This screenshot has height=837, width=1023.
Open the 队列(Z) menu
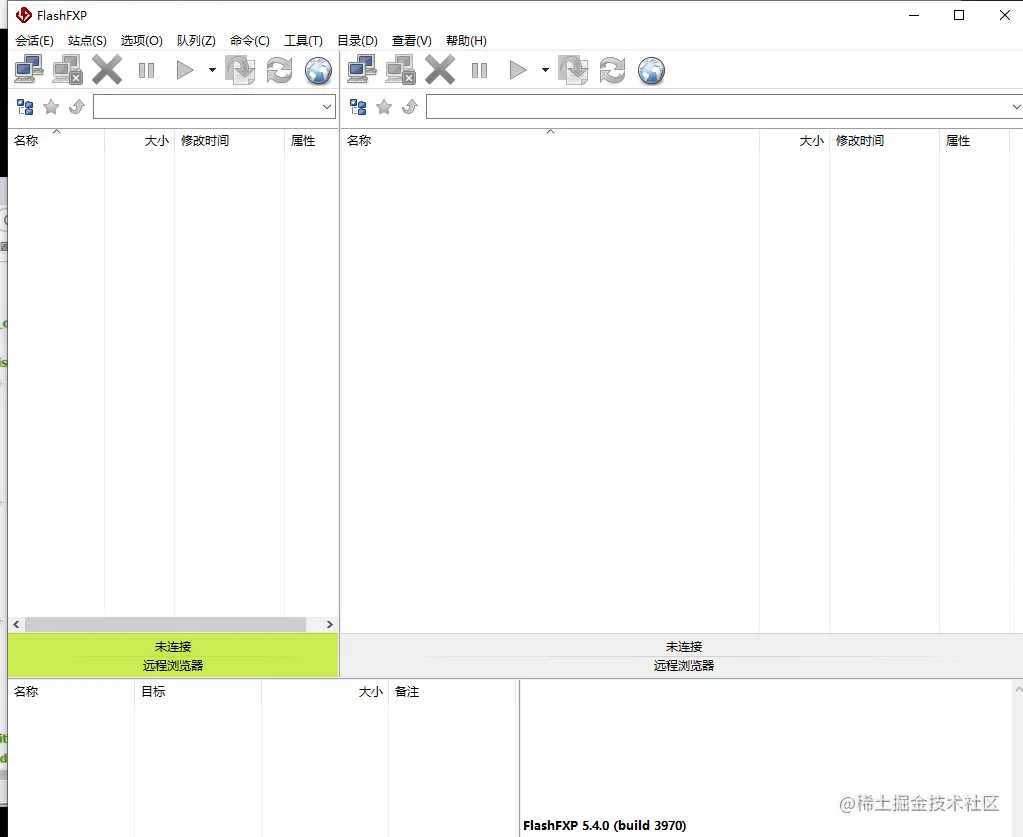pos(196,40)
